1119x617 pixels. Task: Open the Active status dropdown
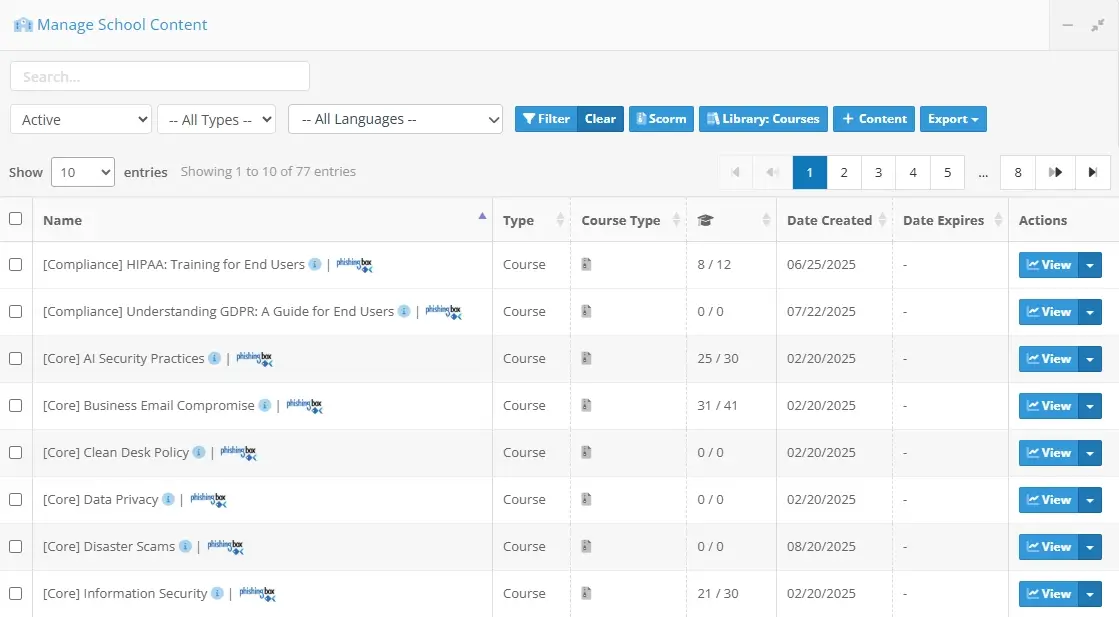click(81, 119)
